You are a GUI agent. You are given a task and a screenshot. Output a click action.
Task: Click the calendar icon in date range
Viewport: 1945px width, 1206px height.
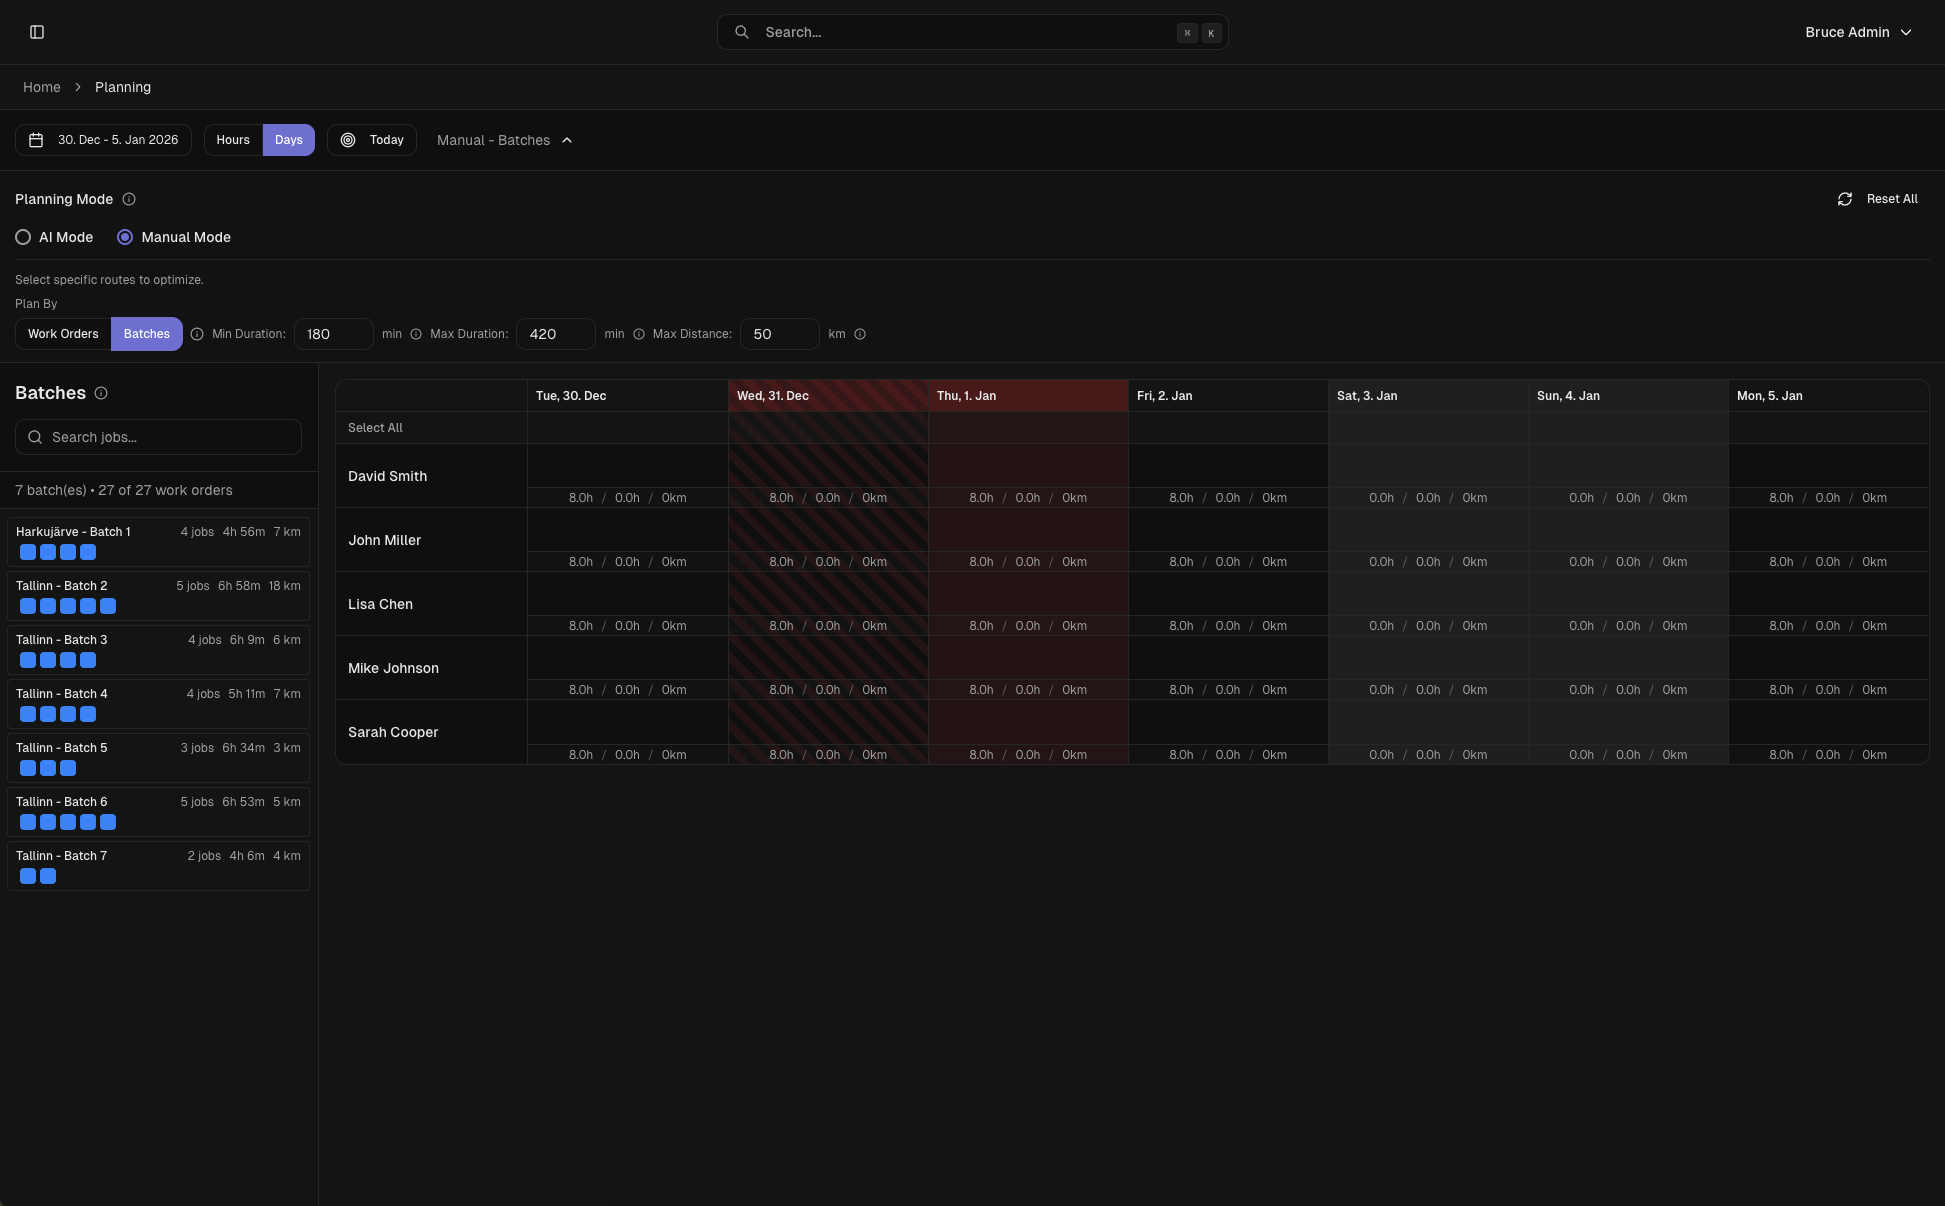tap(36, 140)
